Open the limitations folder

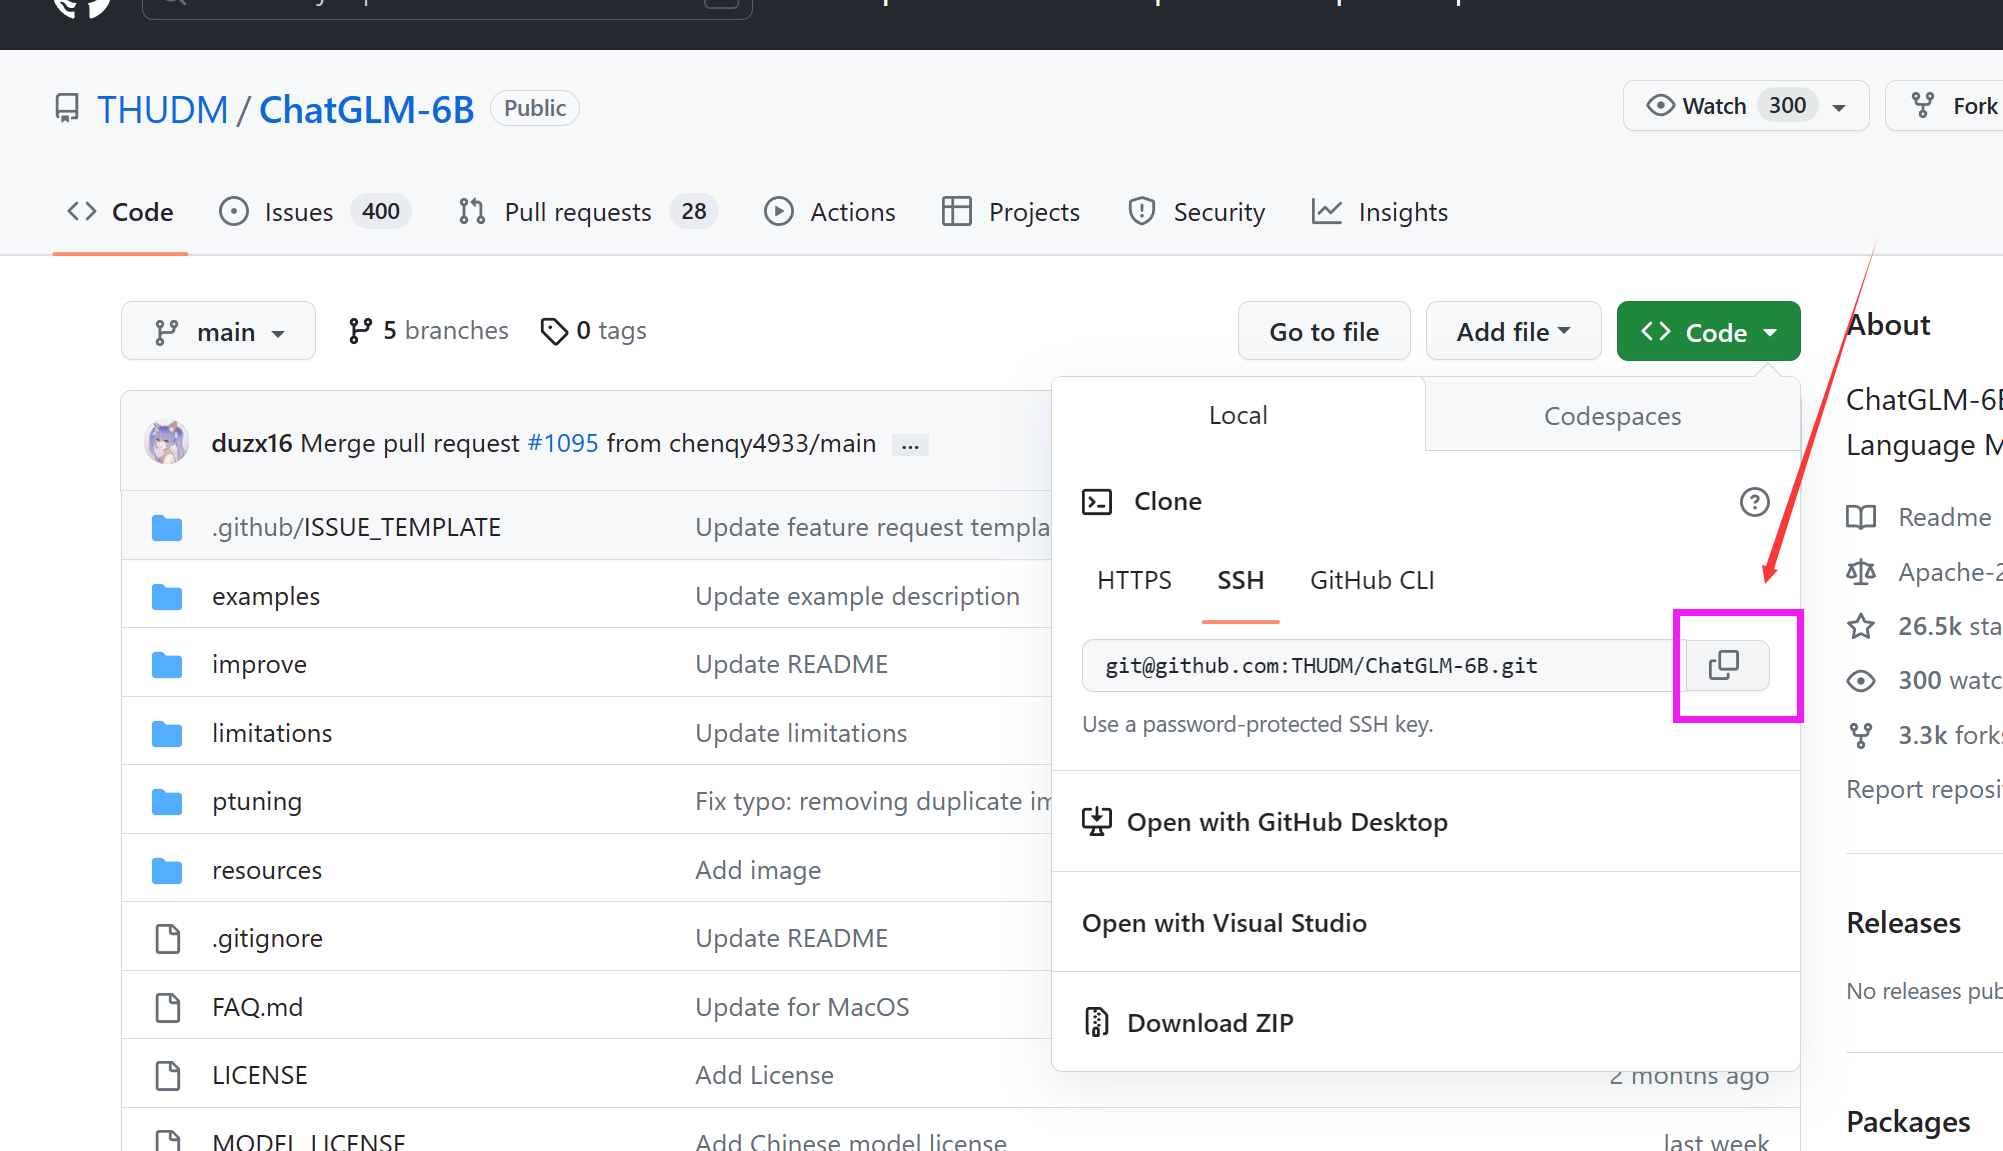click(272, 733)
